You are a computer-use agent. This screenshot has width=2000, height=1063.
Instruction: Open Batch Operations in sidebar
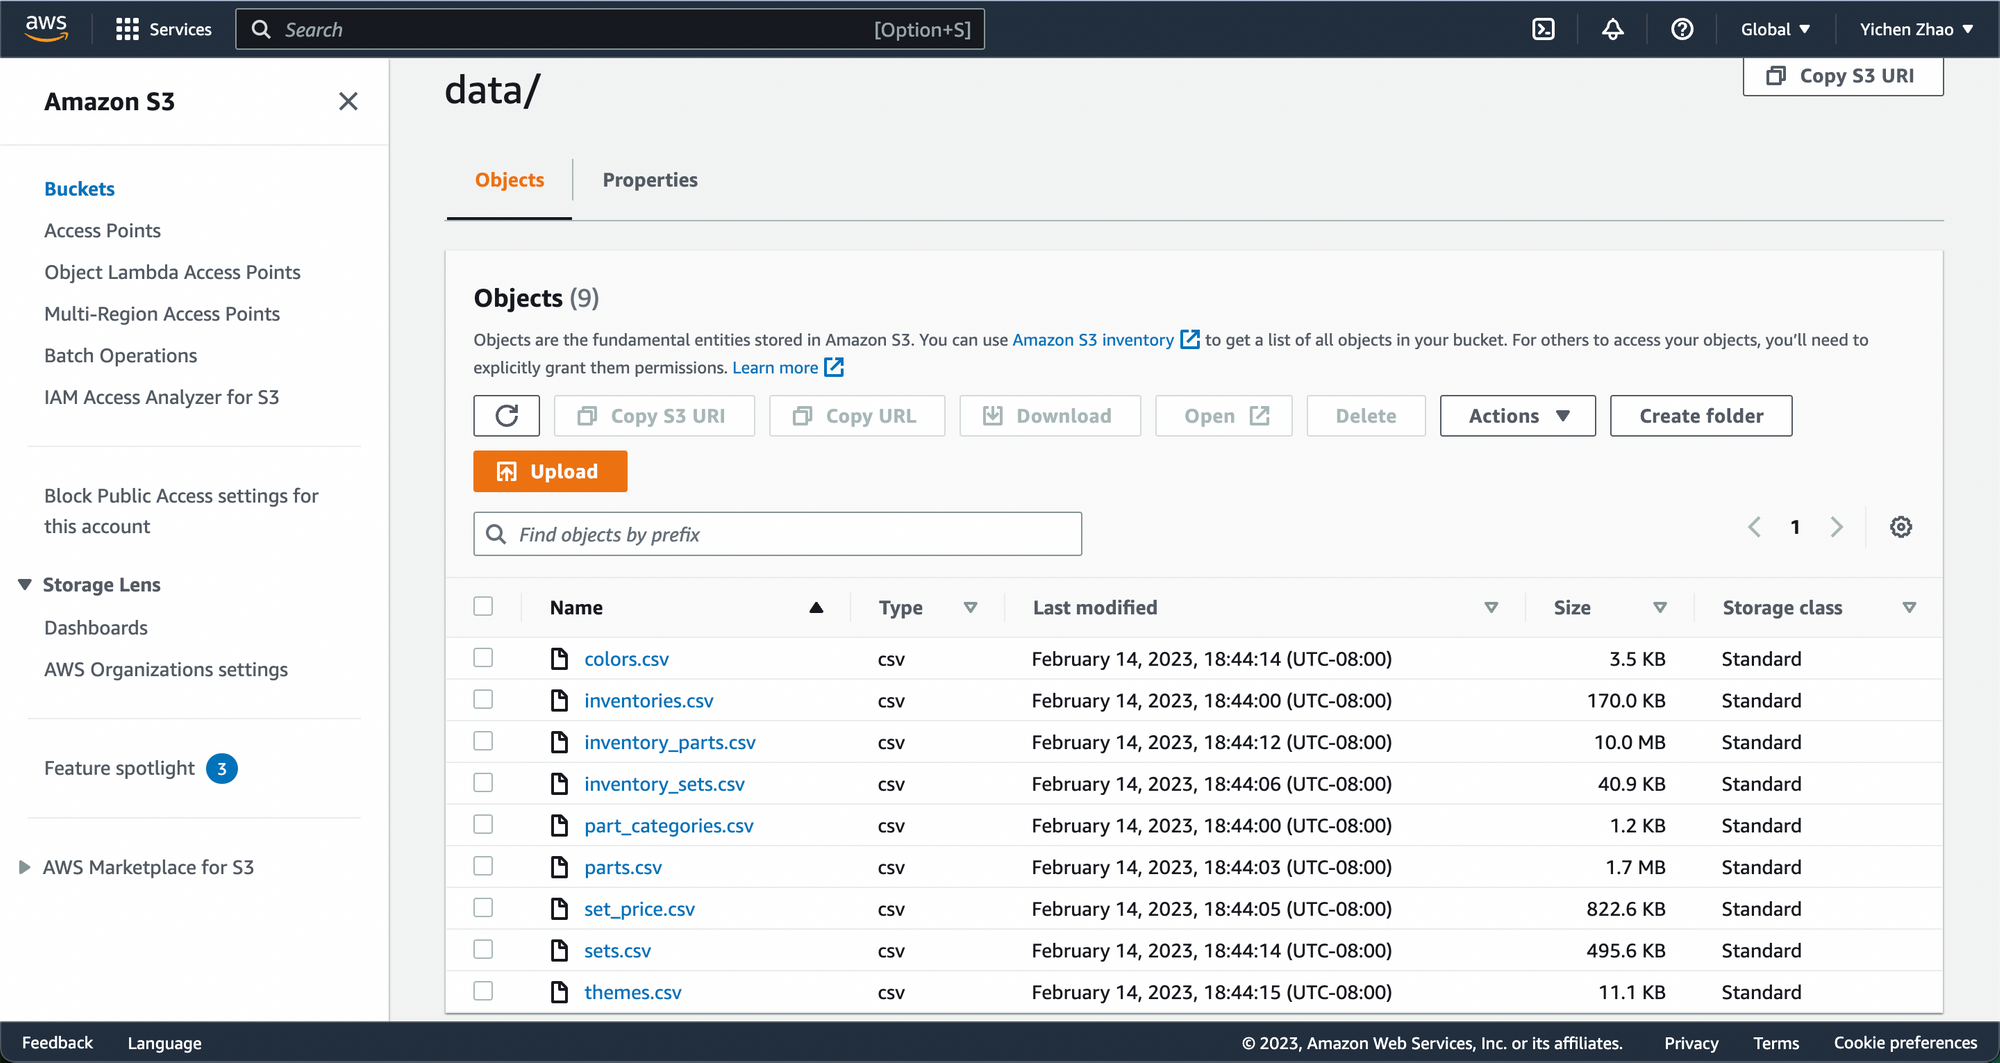(120, 355)
